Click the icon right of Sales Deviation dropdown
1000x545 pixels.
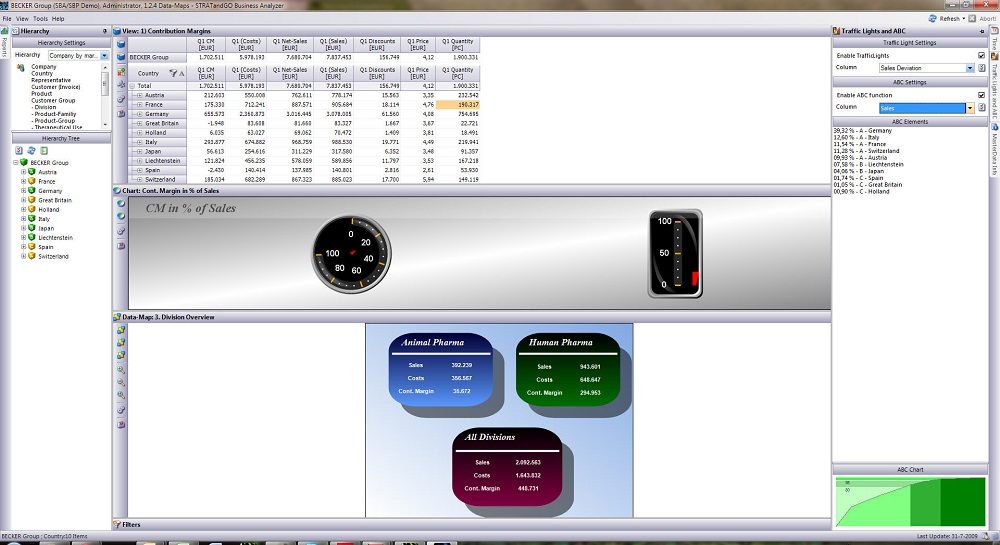tap(981, 68)
